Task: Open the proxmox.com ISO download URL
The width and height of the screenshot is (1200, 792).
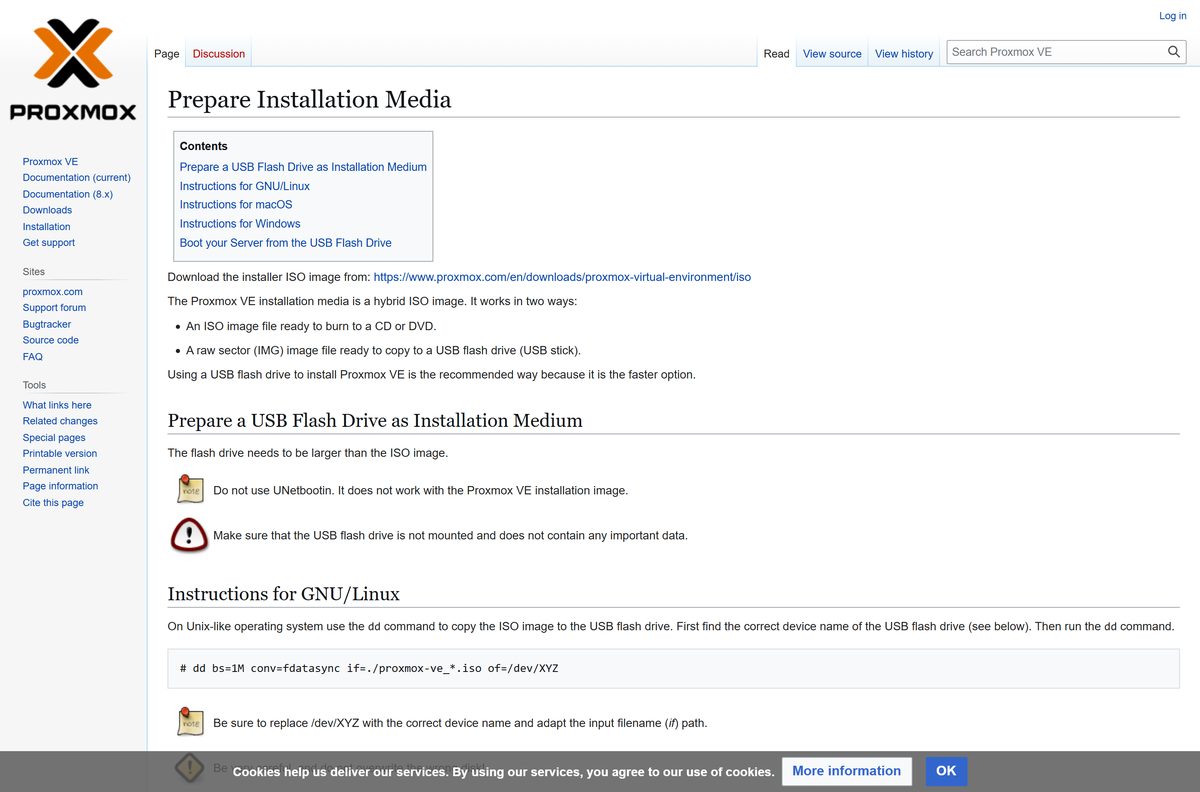Action: 562,277
